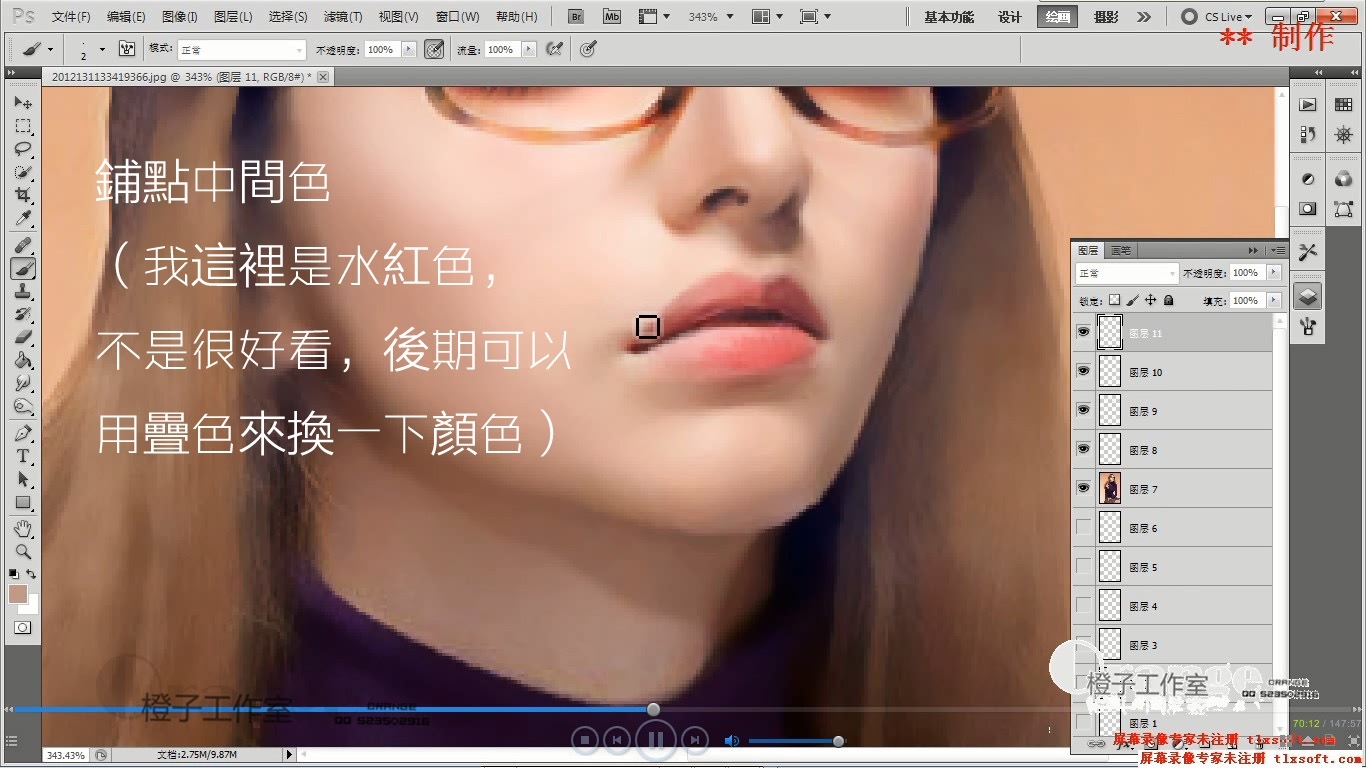Expand brush flow 流量 slider arrow
The width and height of the screenshot is (1366, 768).
pyautogui.click(x=529, y=49)
